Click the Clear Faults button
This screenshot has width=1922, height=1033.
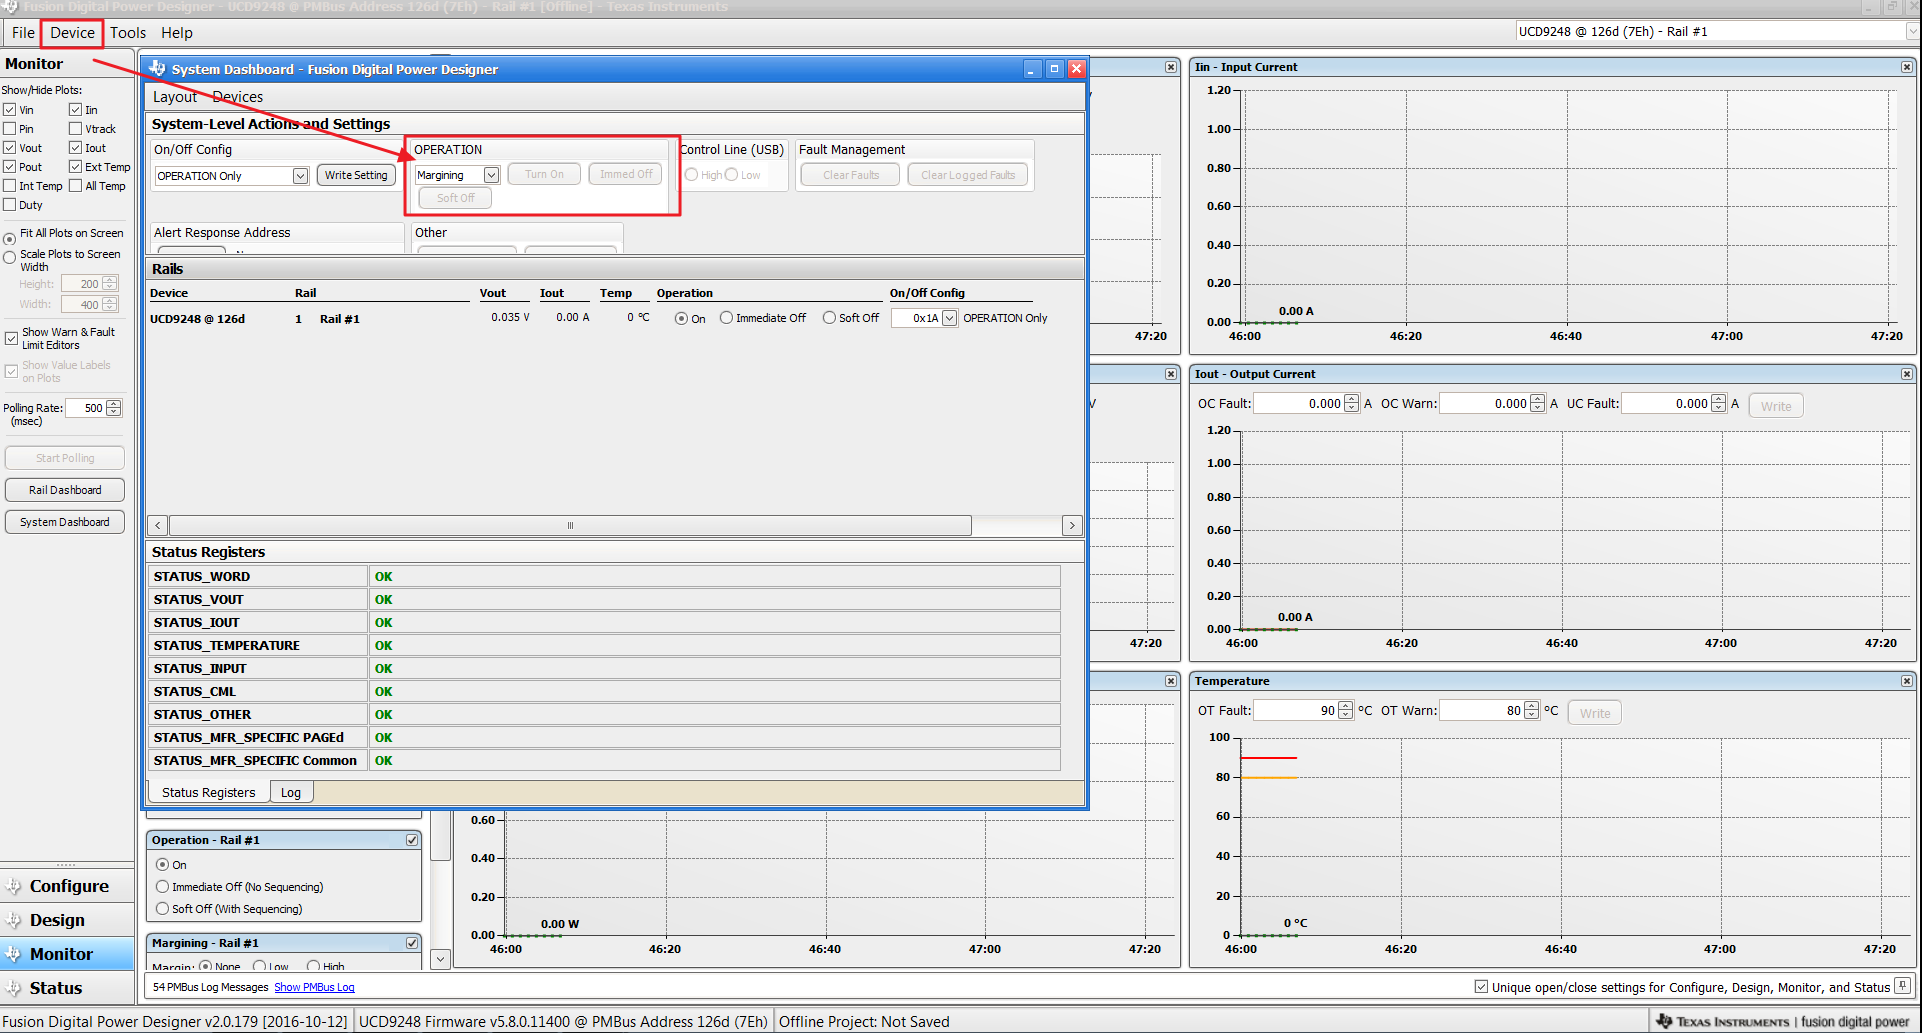click(x=851, y=175)
